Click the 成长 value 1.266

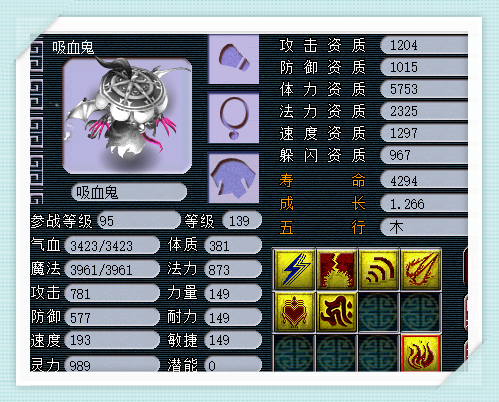click(x=424, y=203)
